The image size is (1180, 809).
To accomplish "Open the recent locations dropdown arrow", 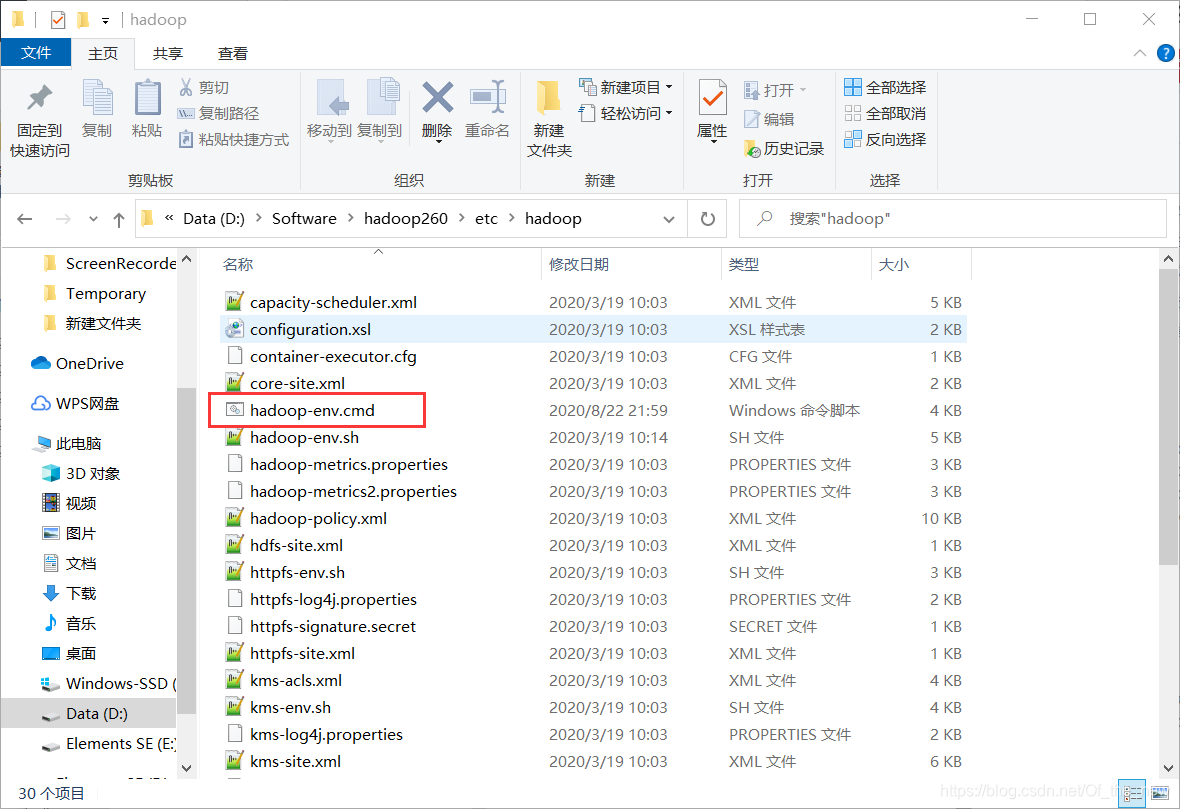I will pos(93,219).
